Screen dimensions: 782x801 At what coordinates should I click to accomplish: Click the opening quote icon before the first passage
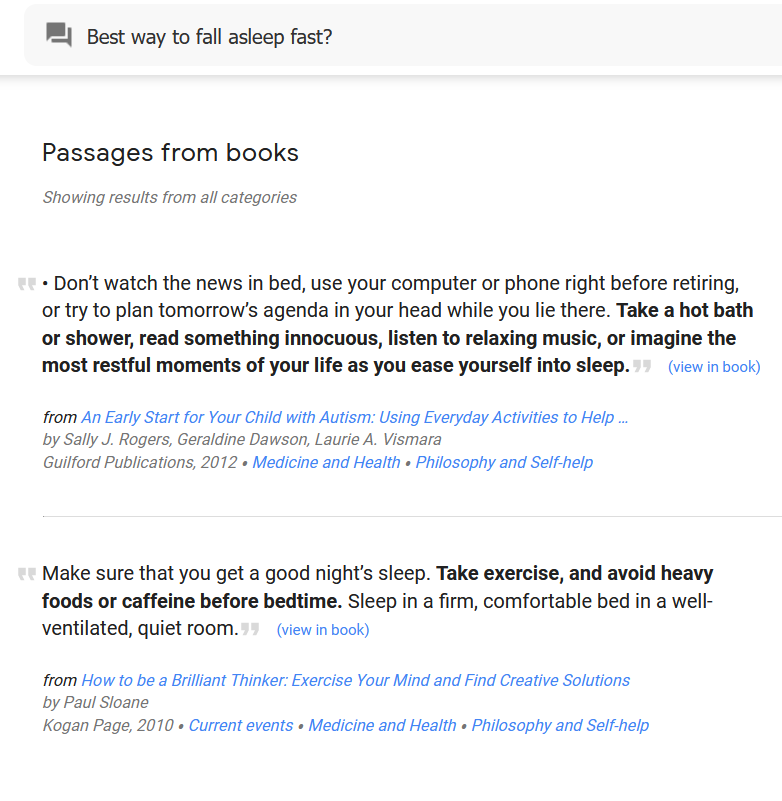[x=27, y=283]
